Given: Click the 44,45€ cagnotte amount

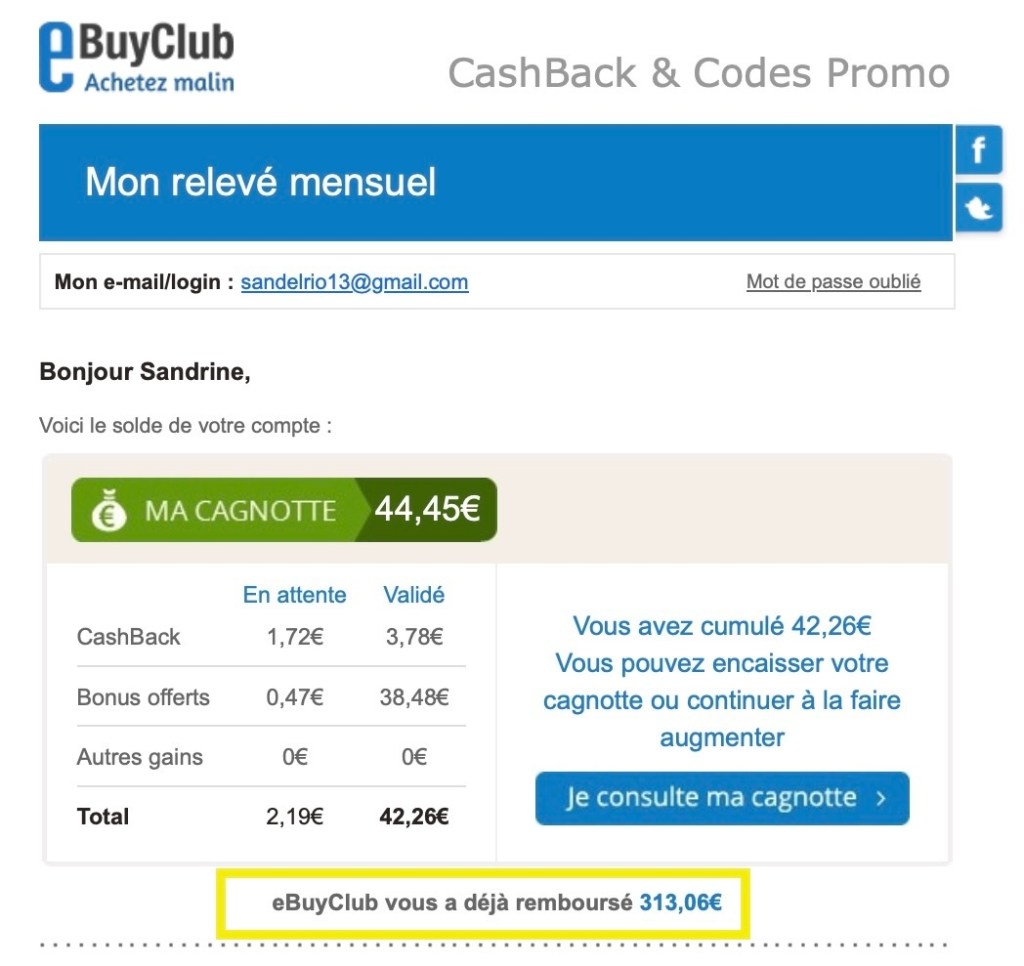Looking at the screenshot, I should pyautogui.click(x=427, y=508).
